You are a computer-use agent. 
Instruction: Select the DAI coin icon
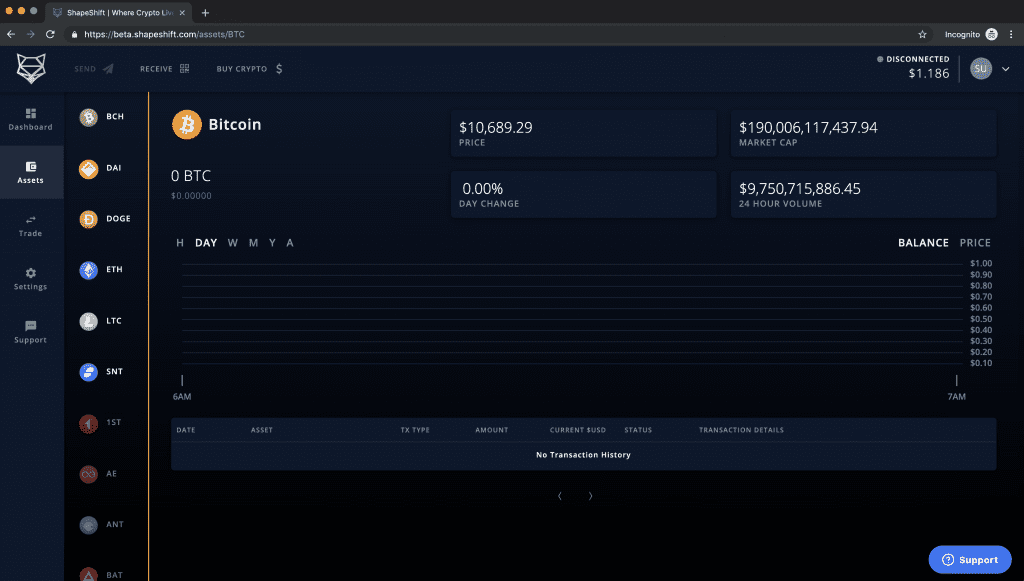tap(88, 168)
